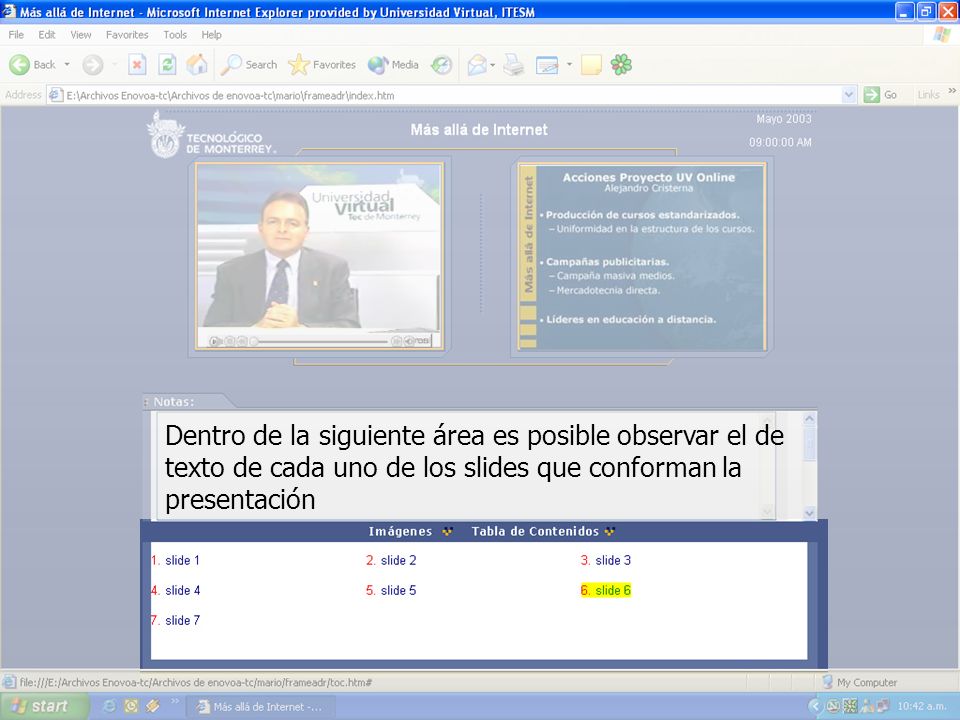
Task: Click the system tray expand arrow
Action: [x=814, y=706]
